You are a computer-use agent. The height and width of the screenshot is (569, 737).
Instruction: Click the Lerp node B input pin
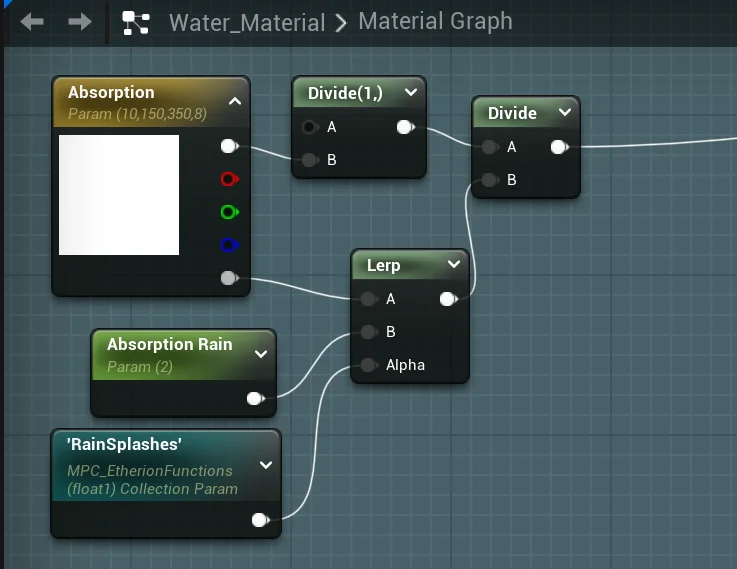pyautogui.click(x=369, y=332)
